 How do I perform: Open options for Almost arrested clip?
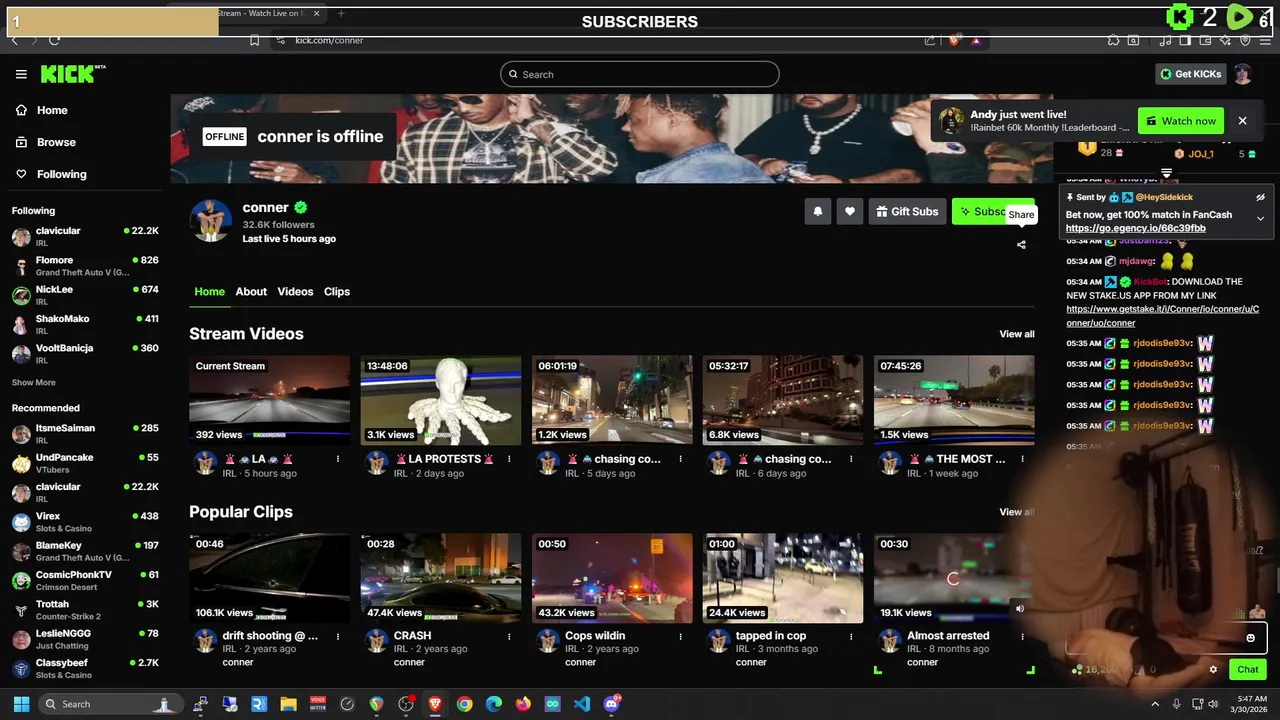[1022, 636]
